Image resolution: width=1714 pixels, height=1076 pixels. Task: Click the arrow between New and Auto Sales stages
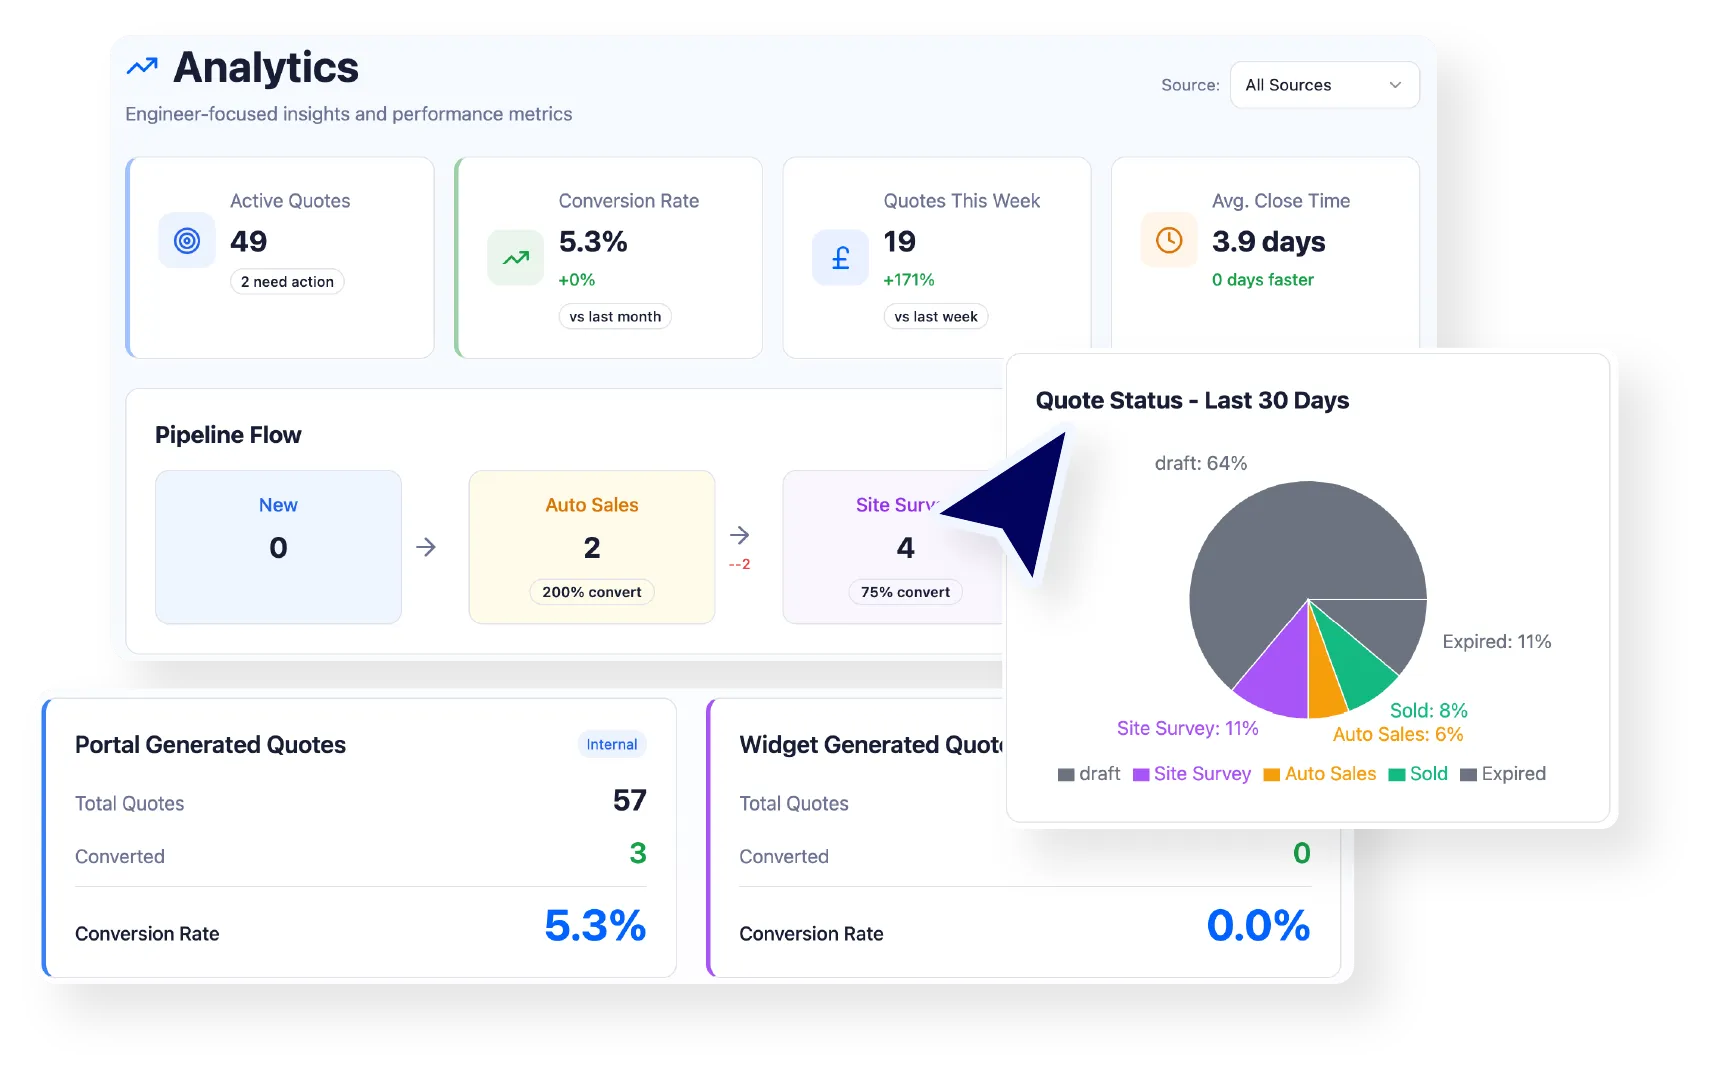point(427,547)
